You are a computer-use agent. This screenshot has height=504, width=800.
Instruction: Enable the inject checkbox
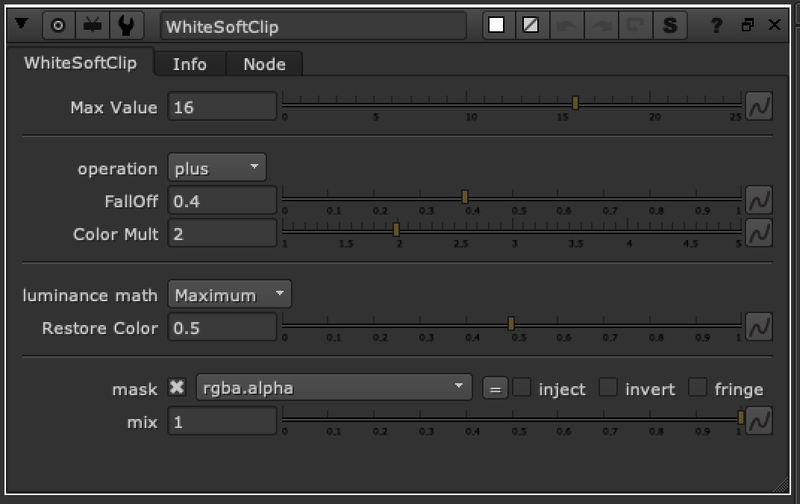(521, 387)
